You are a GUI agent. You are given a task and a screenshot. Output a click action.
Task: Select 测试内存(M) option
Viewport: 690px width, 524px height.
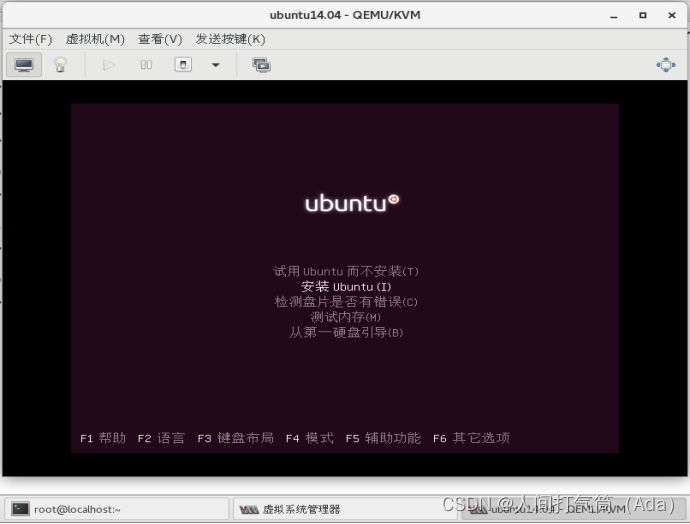pyautogui.click(x=346, y=317)
